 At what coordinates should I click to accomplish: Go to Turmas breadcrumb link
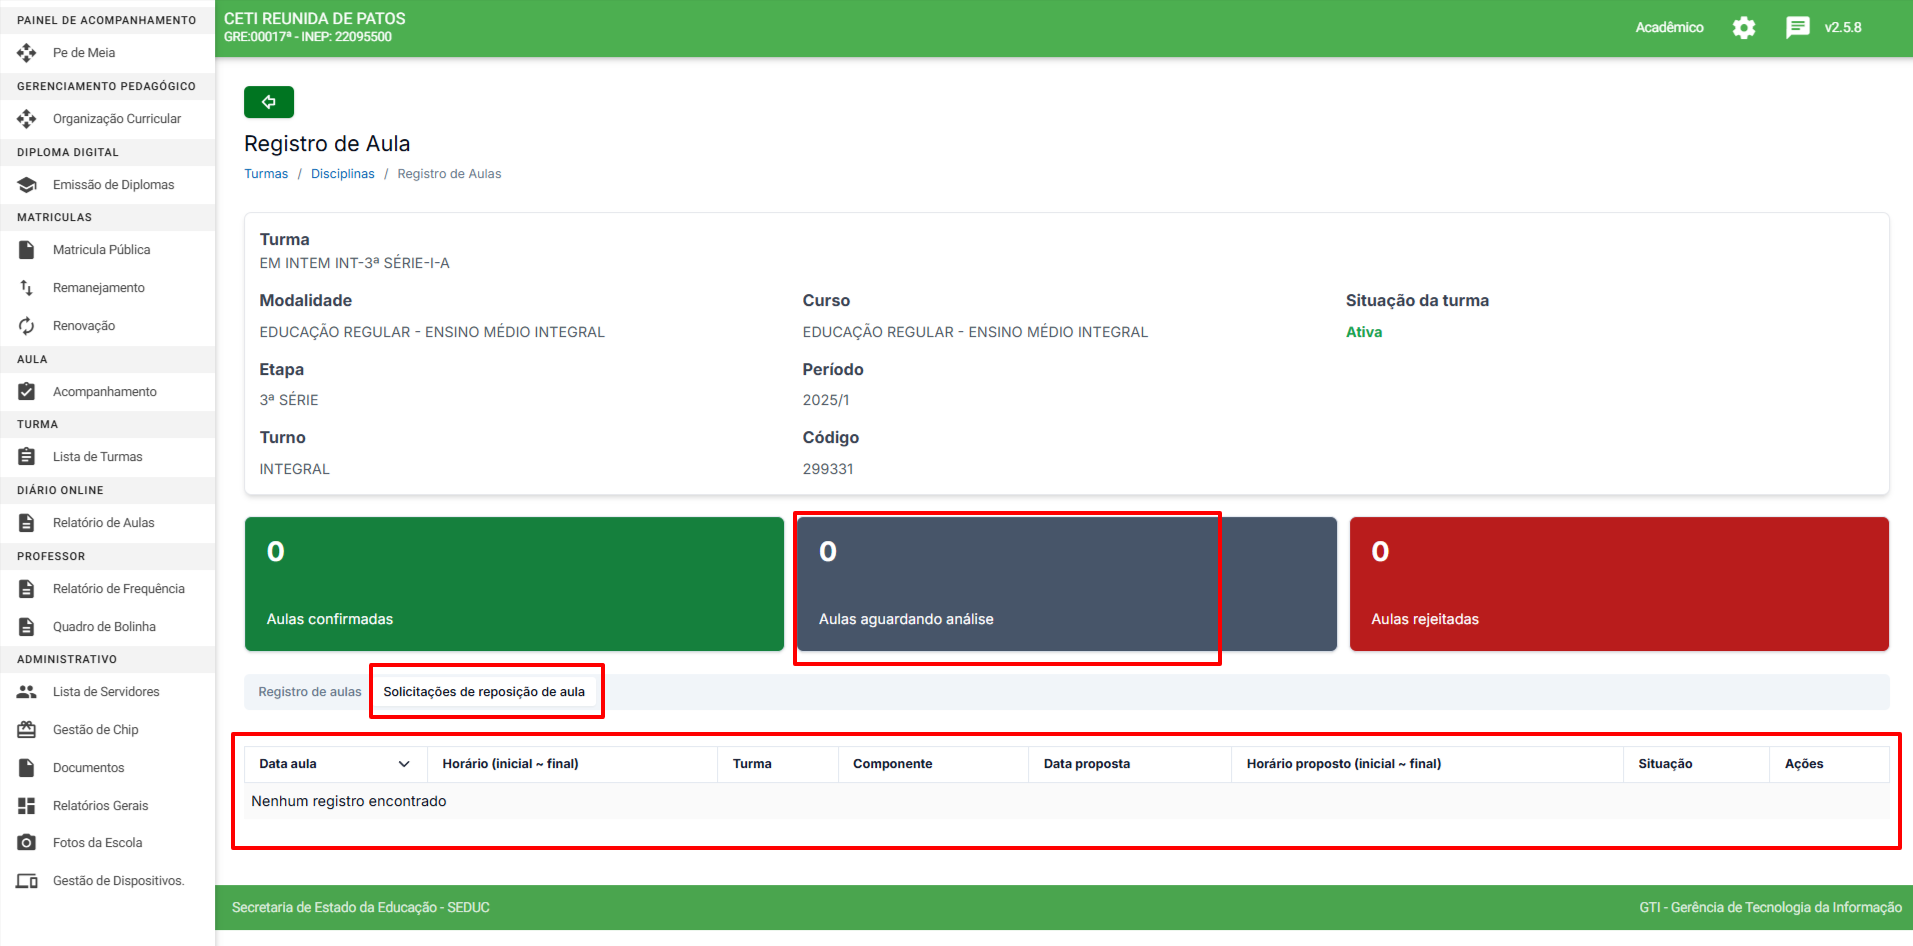coord(266,174)
